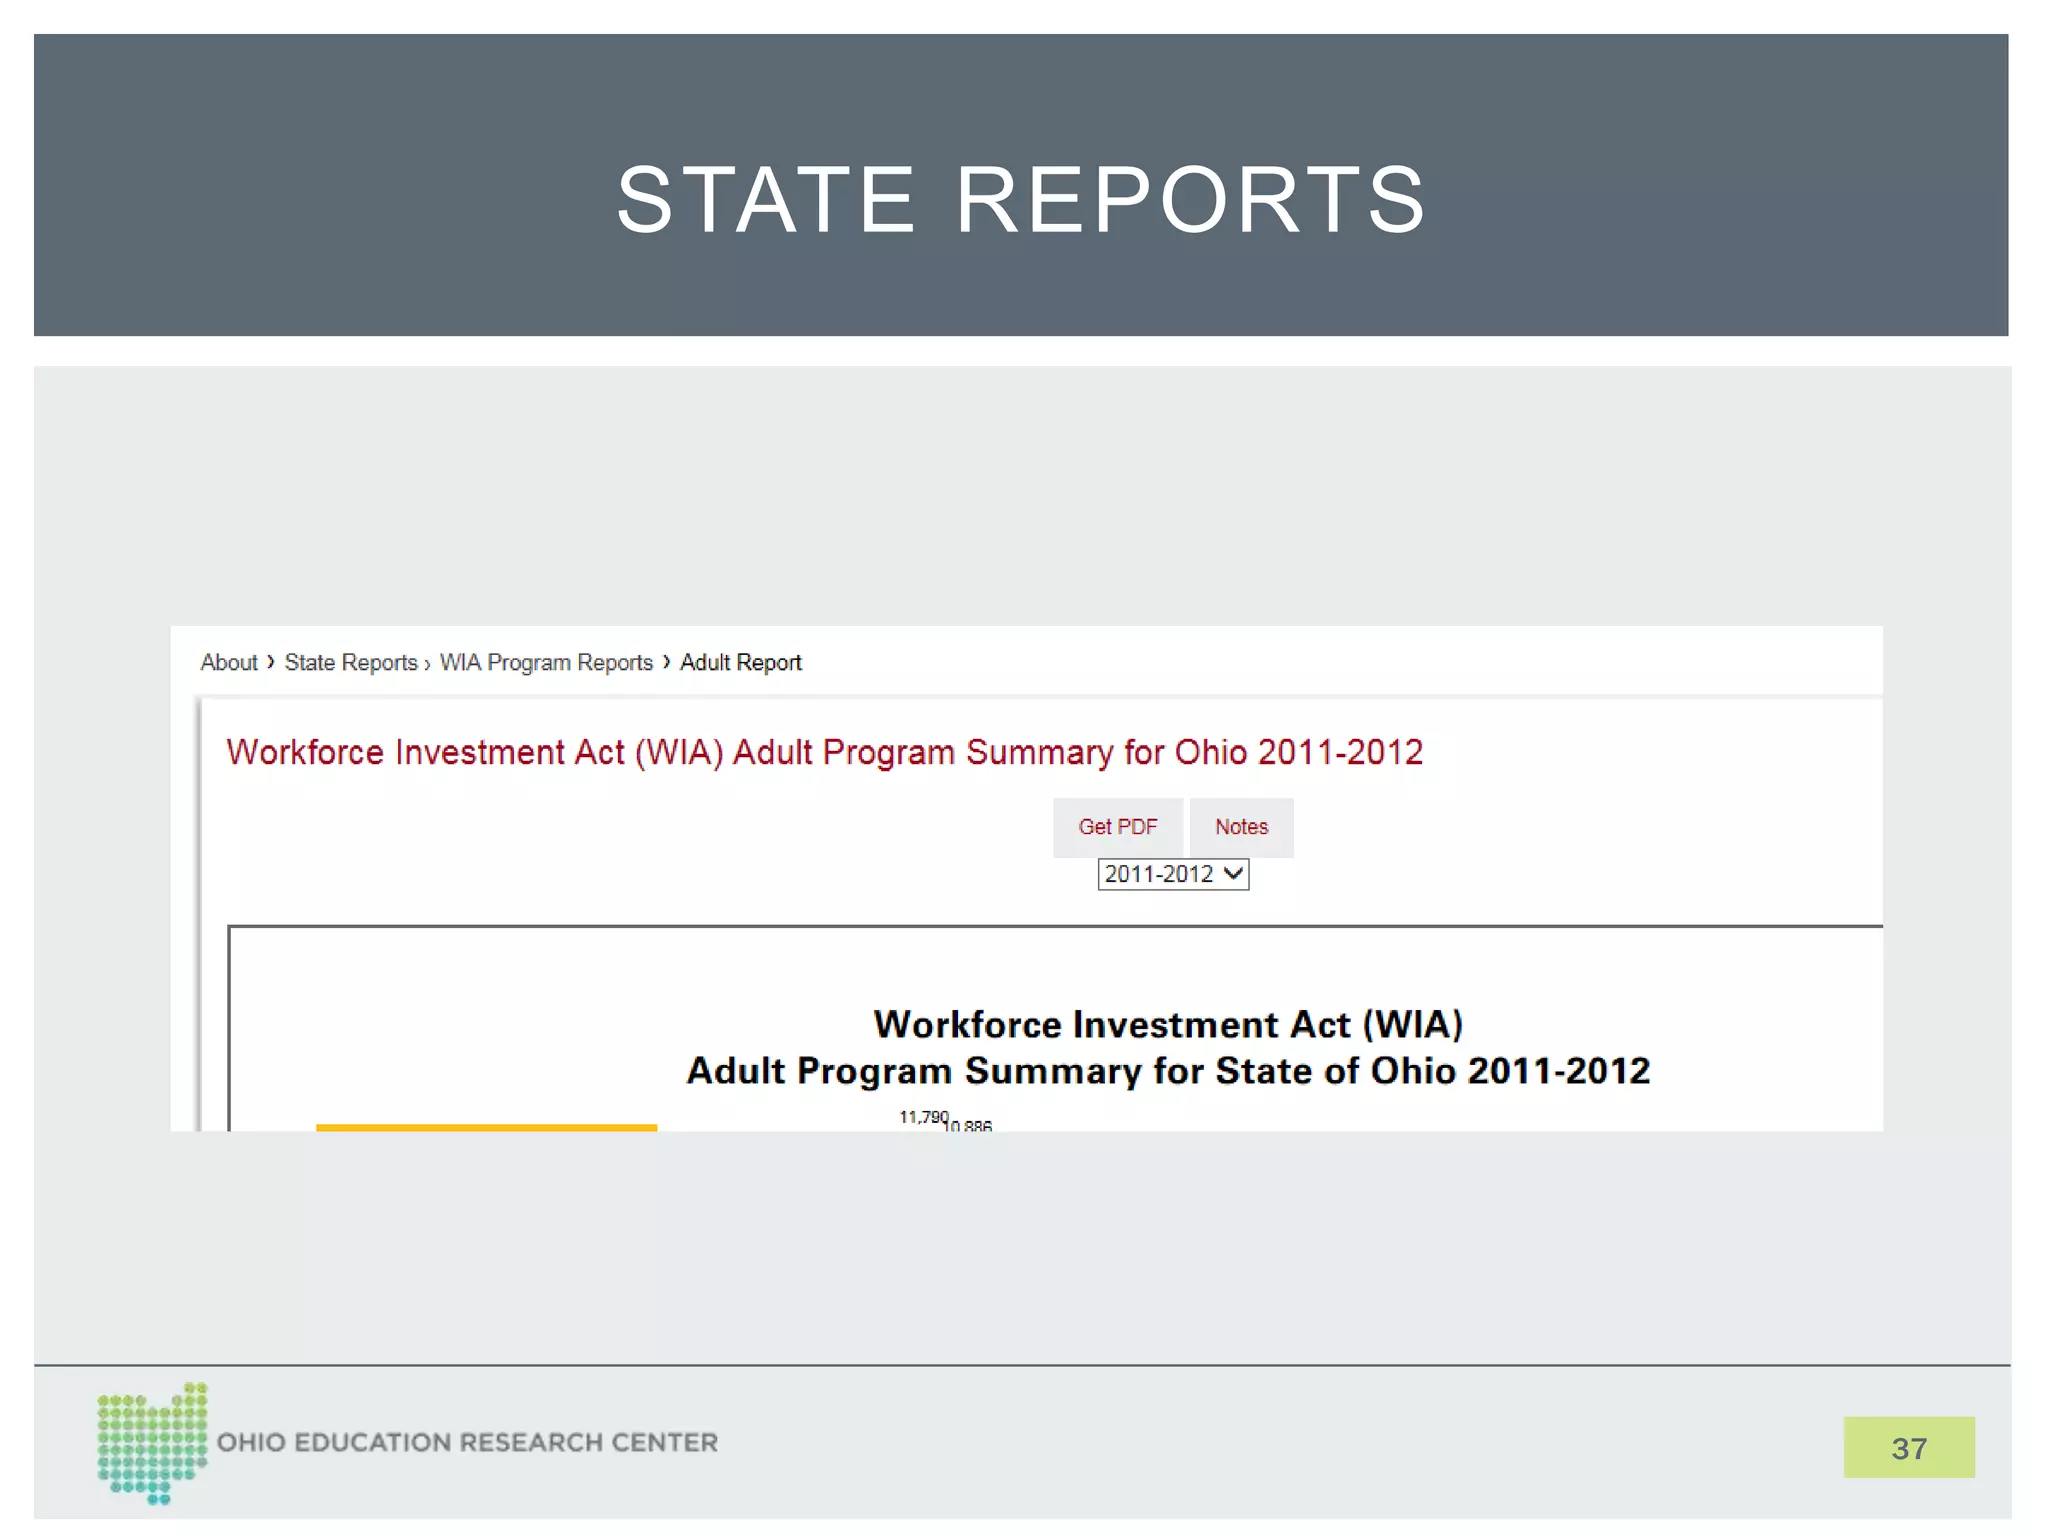Click the red WIA Adult Program Summary heading

click(x=824, y=752)
